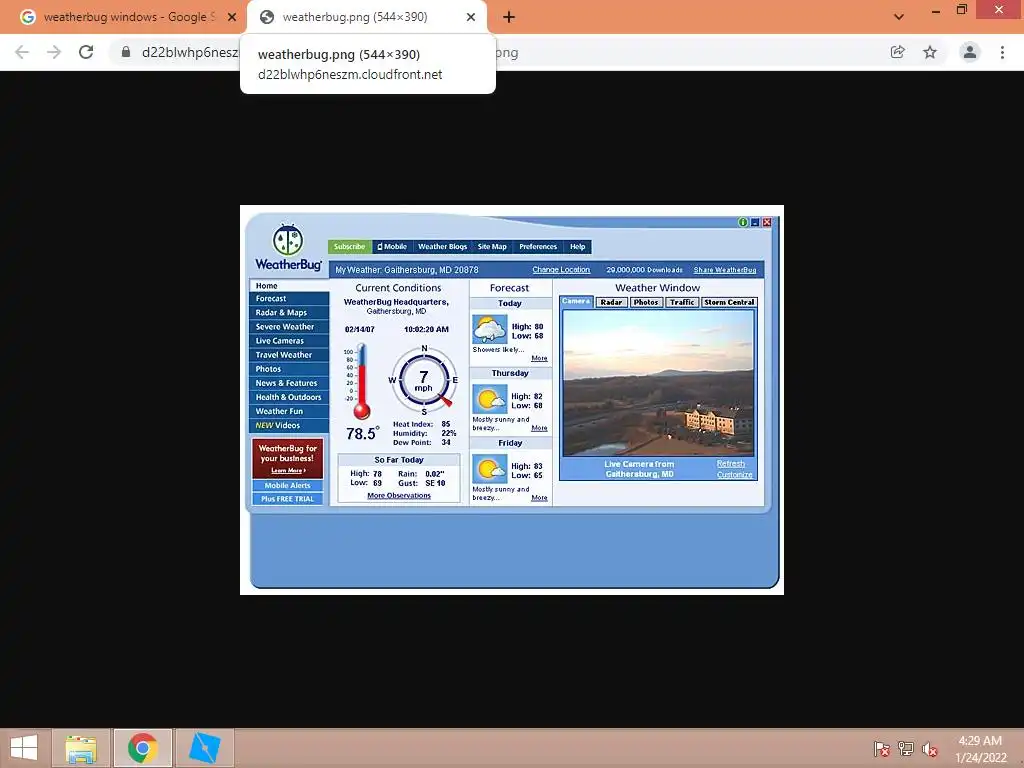Screen dimensions: 1024x768
Task: Open Weather Blogs menu item
Action: [x=442, y=247]
